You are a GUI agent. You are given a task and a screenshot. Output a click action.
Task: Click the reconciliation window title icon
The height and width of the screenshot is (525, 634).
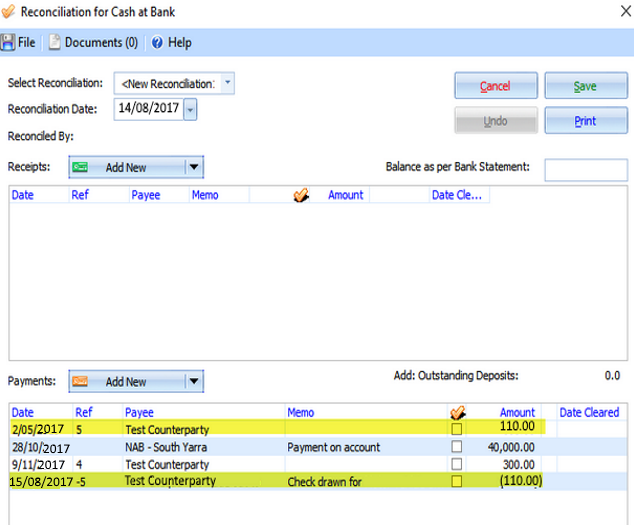(x=8, y=11)
